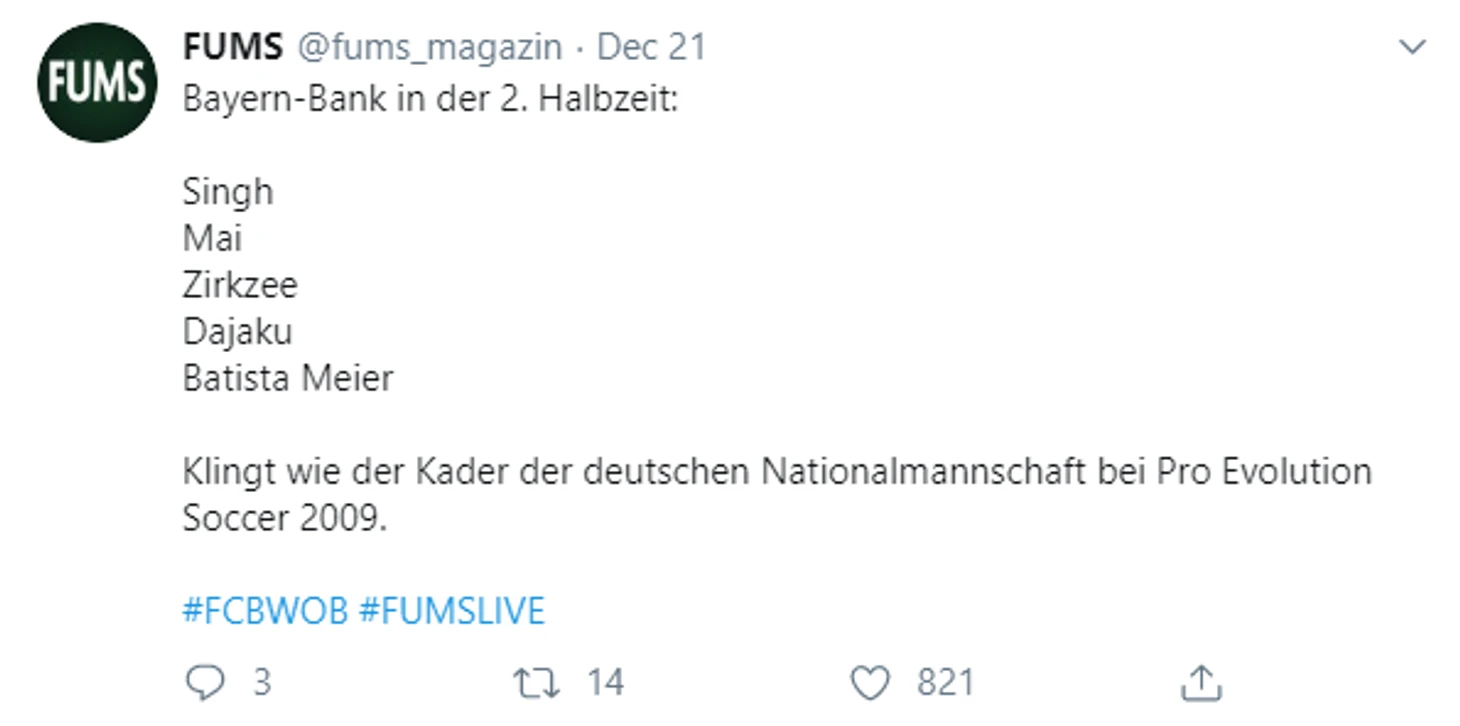Click the "Klingt wie der Kader" sentence

tap(777, 472)
